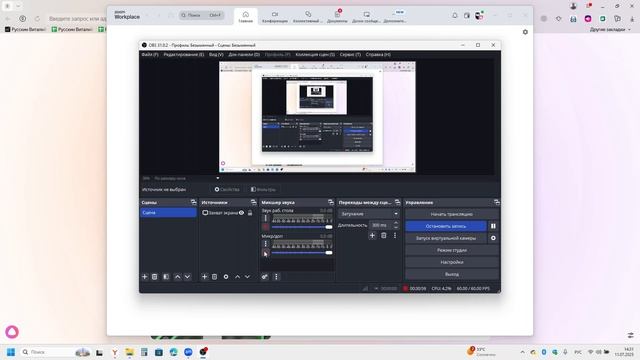Image resolution: width=640 pixels, height=360 pixels.
Task: Toggle lock on Захват экрана source
Action: tap(250, 213)
